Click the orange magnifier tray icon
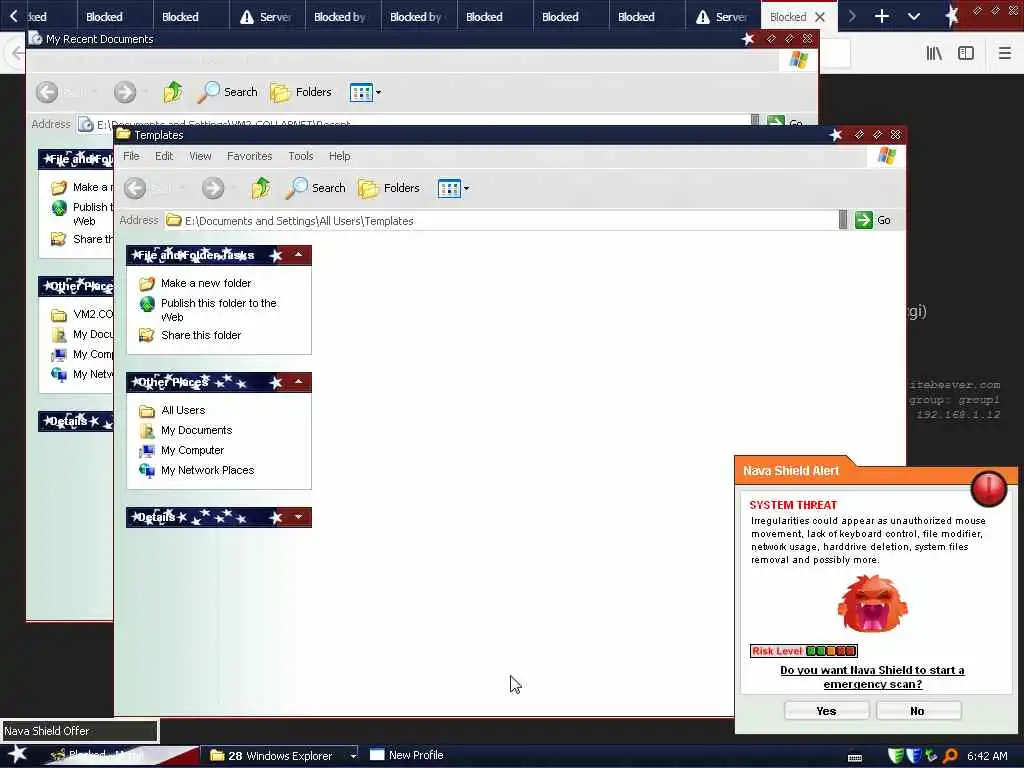Viewport: 1024px width, 768px height. (950, 756)
